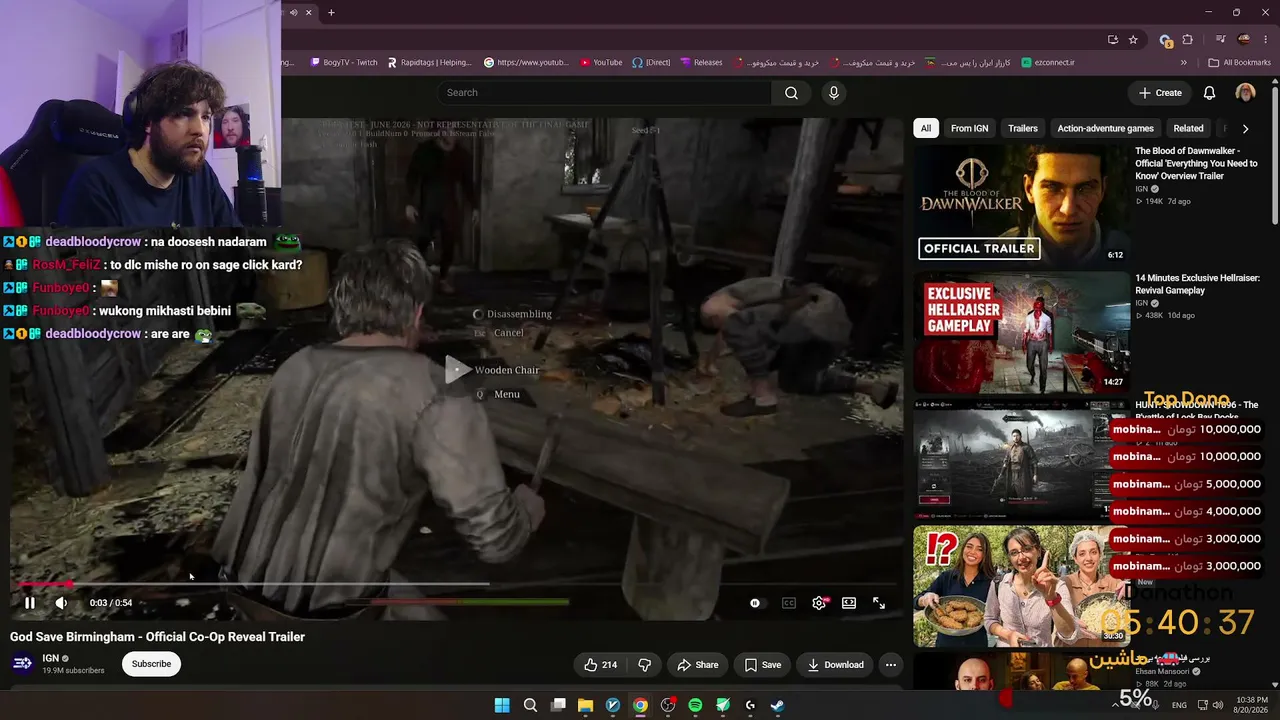Image resolution: width=1280 pixels, height=720 pixels.
Task: Open the cooking video thumbnail with three women
Action: click(1021, 586)
